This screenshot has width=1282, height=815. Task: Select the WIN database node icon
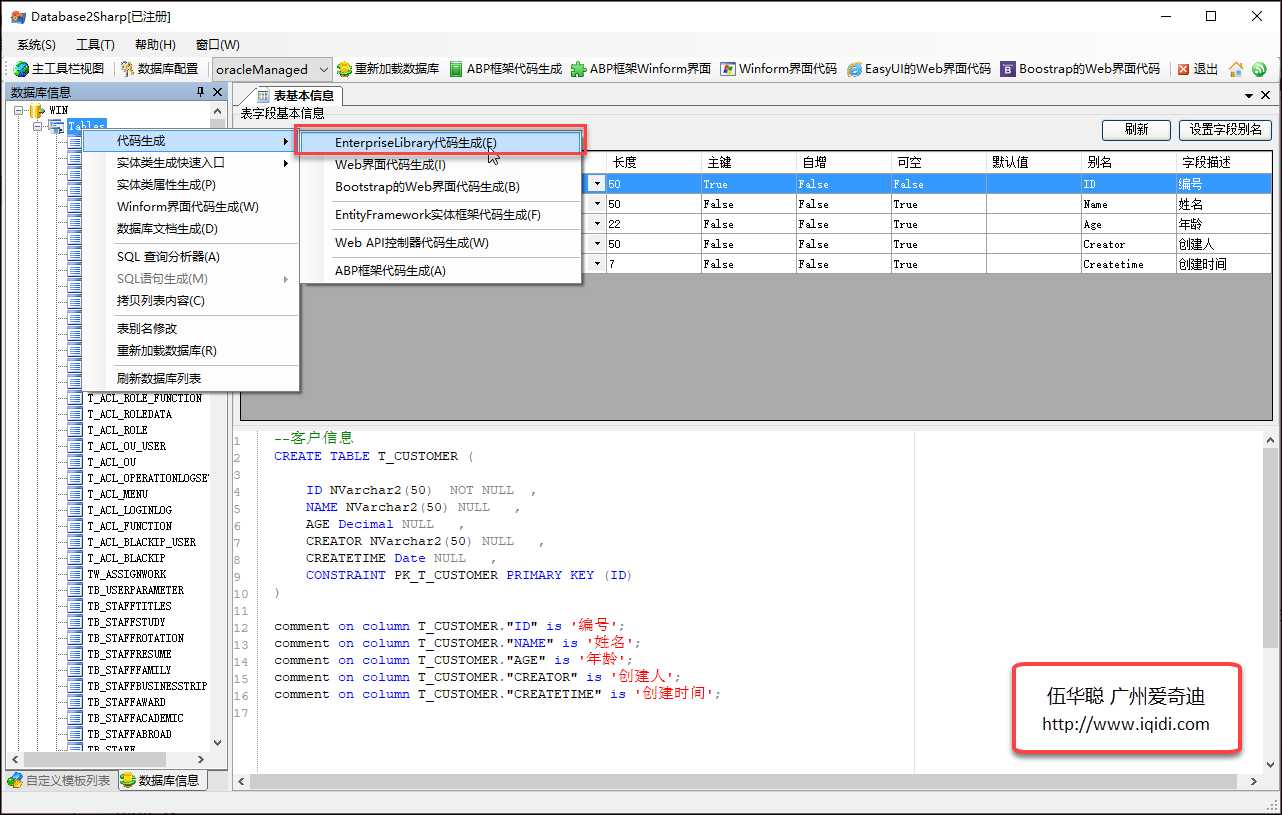pos(36,110)
